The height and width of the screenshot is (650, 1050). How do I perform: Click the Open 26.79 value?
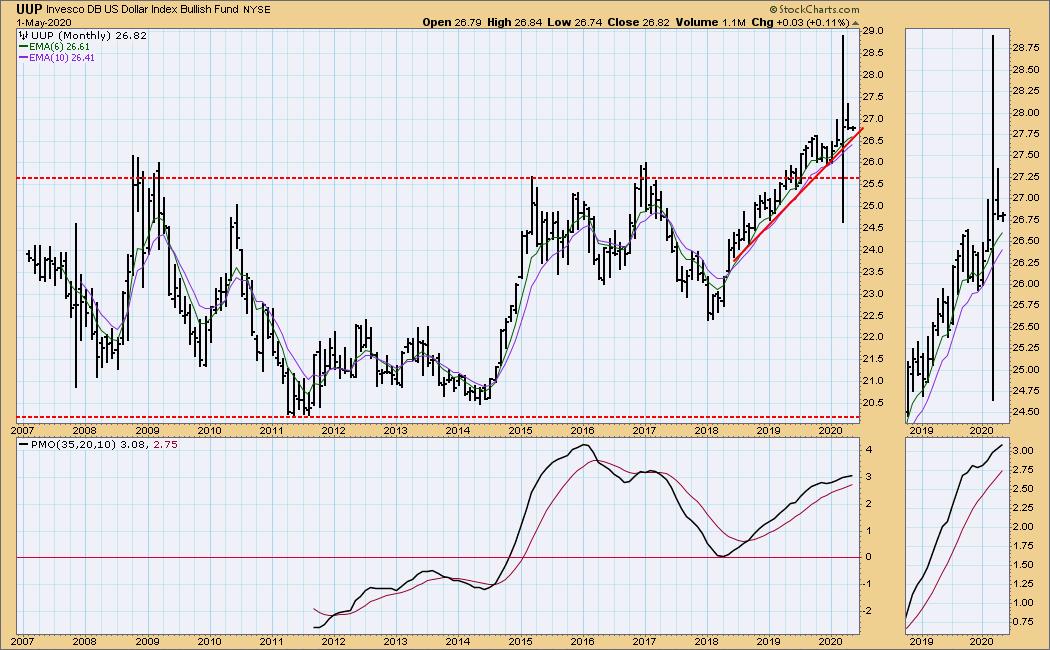point(453,23)
